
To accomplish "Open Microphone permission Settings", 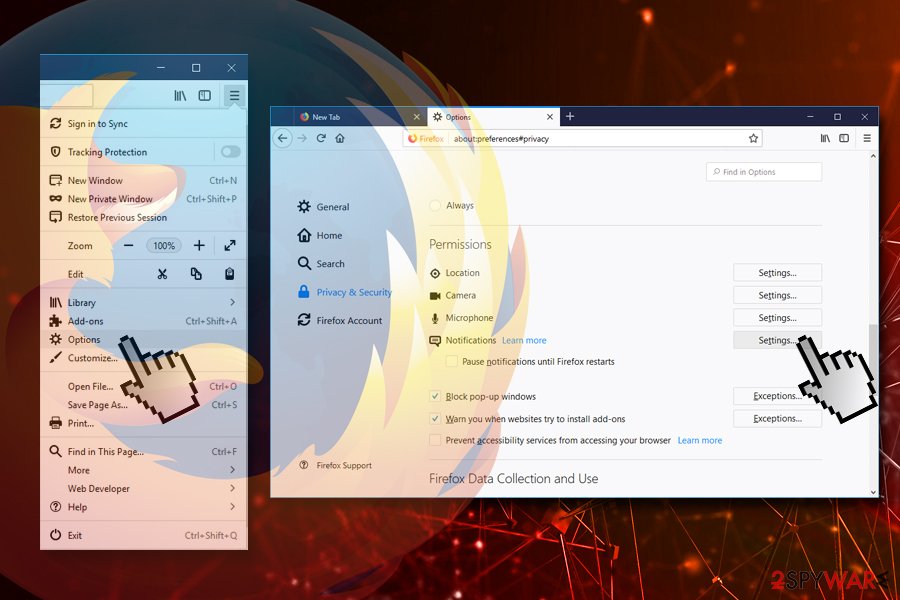I will pyautogui.click(x=777, y=318).
